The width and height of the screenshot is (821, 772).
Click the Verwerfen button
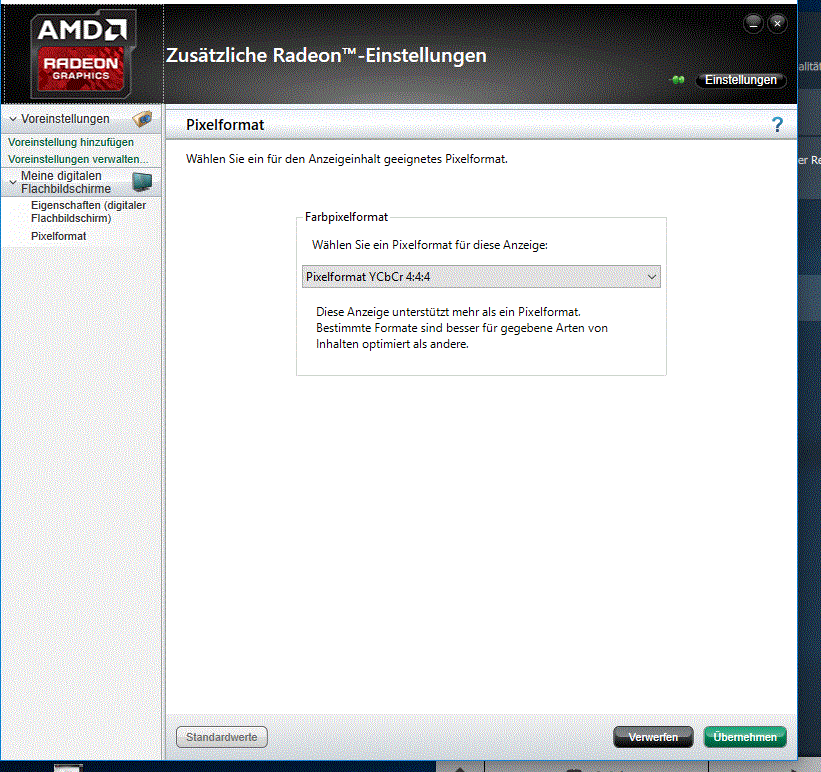coord(653,737)
